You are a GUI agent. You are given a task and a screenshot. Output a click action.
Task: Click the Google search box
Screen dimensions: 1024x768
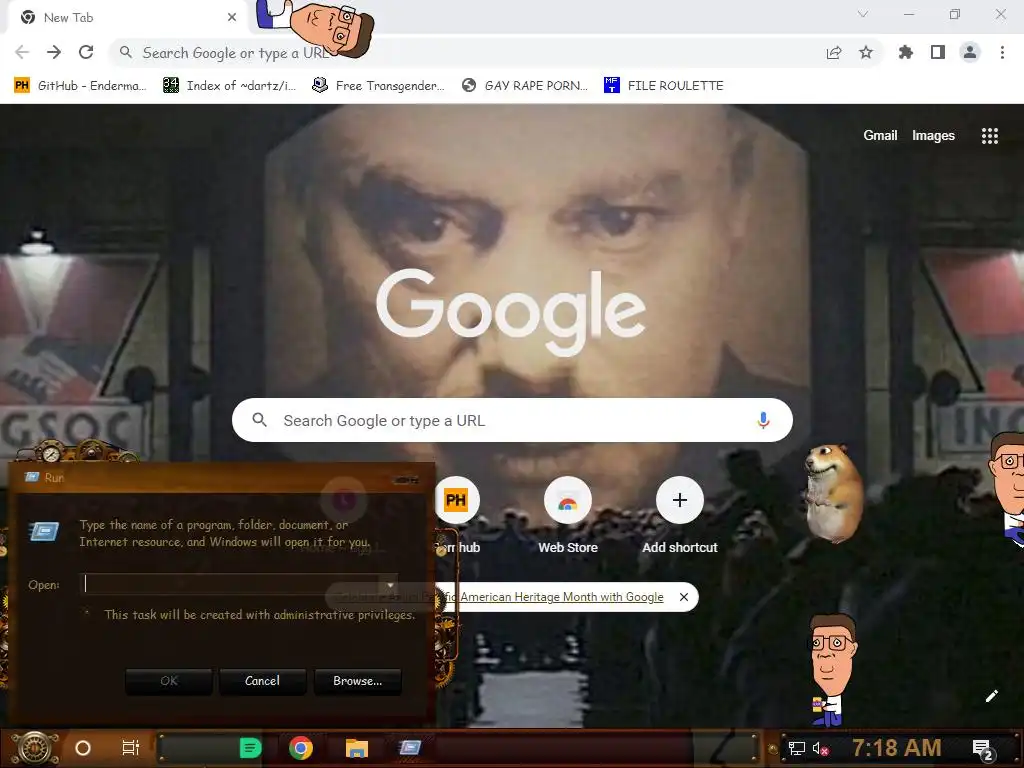(512, 420)
